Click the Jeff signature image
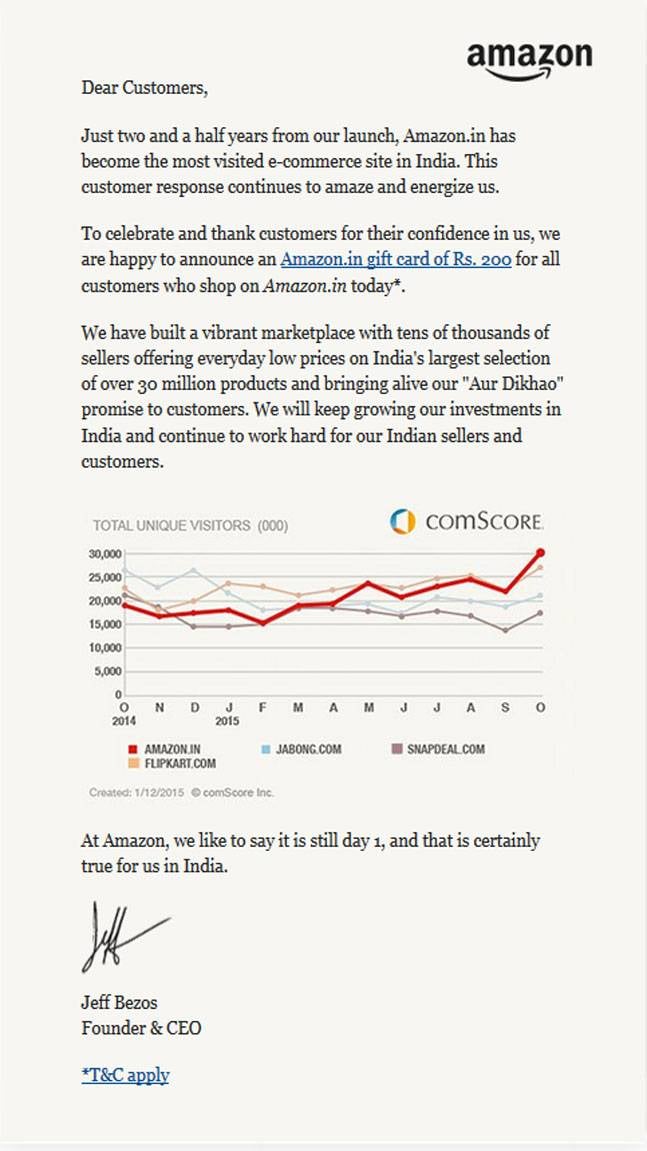This screenshot has width=647, height=1151. pyautogui.click(x=126, y=937)
